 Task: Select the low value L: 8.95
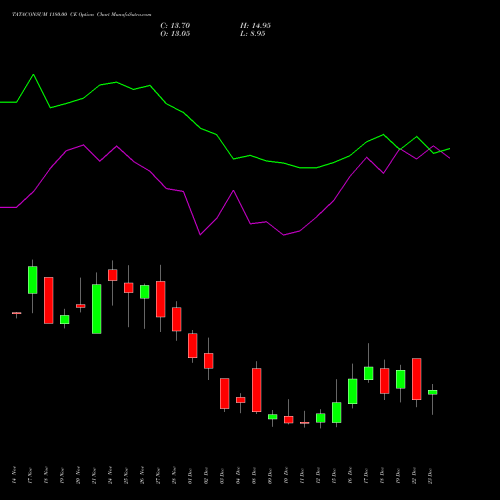click(253, 34)
